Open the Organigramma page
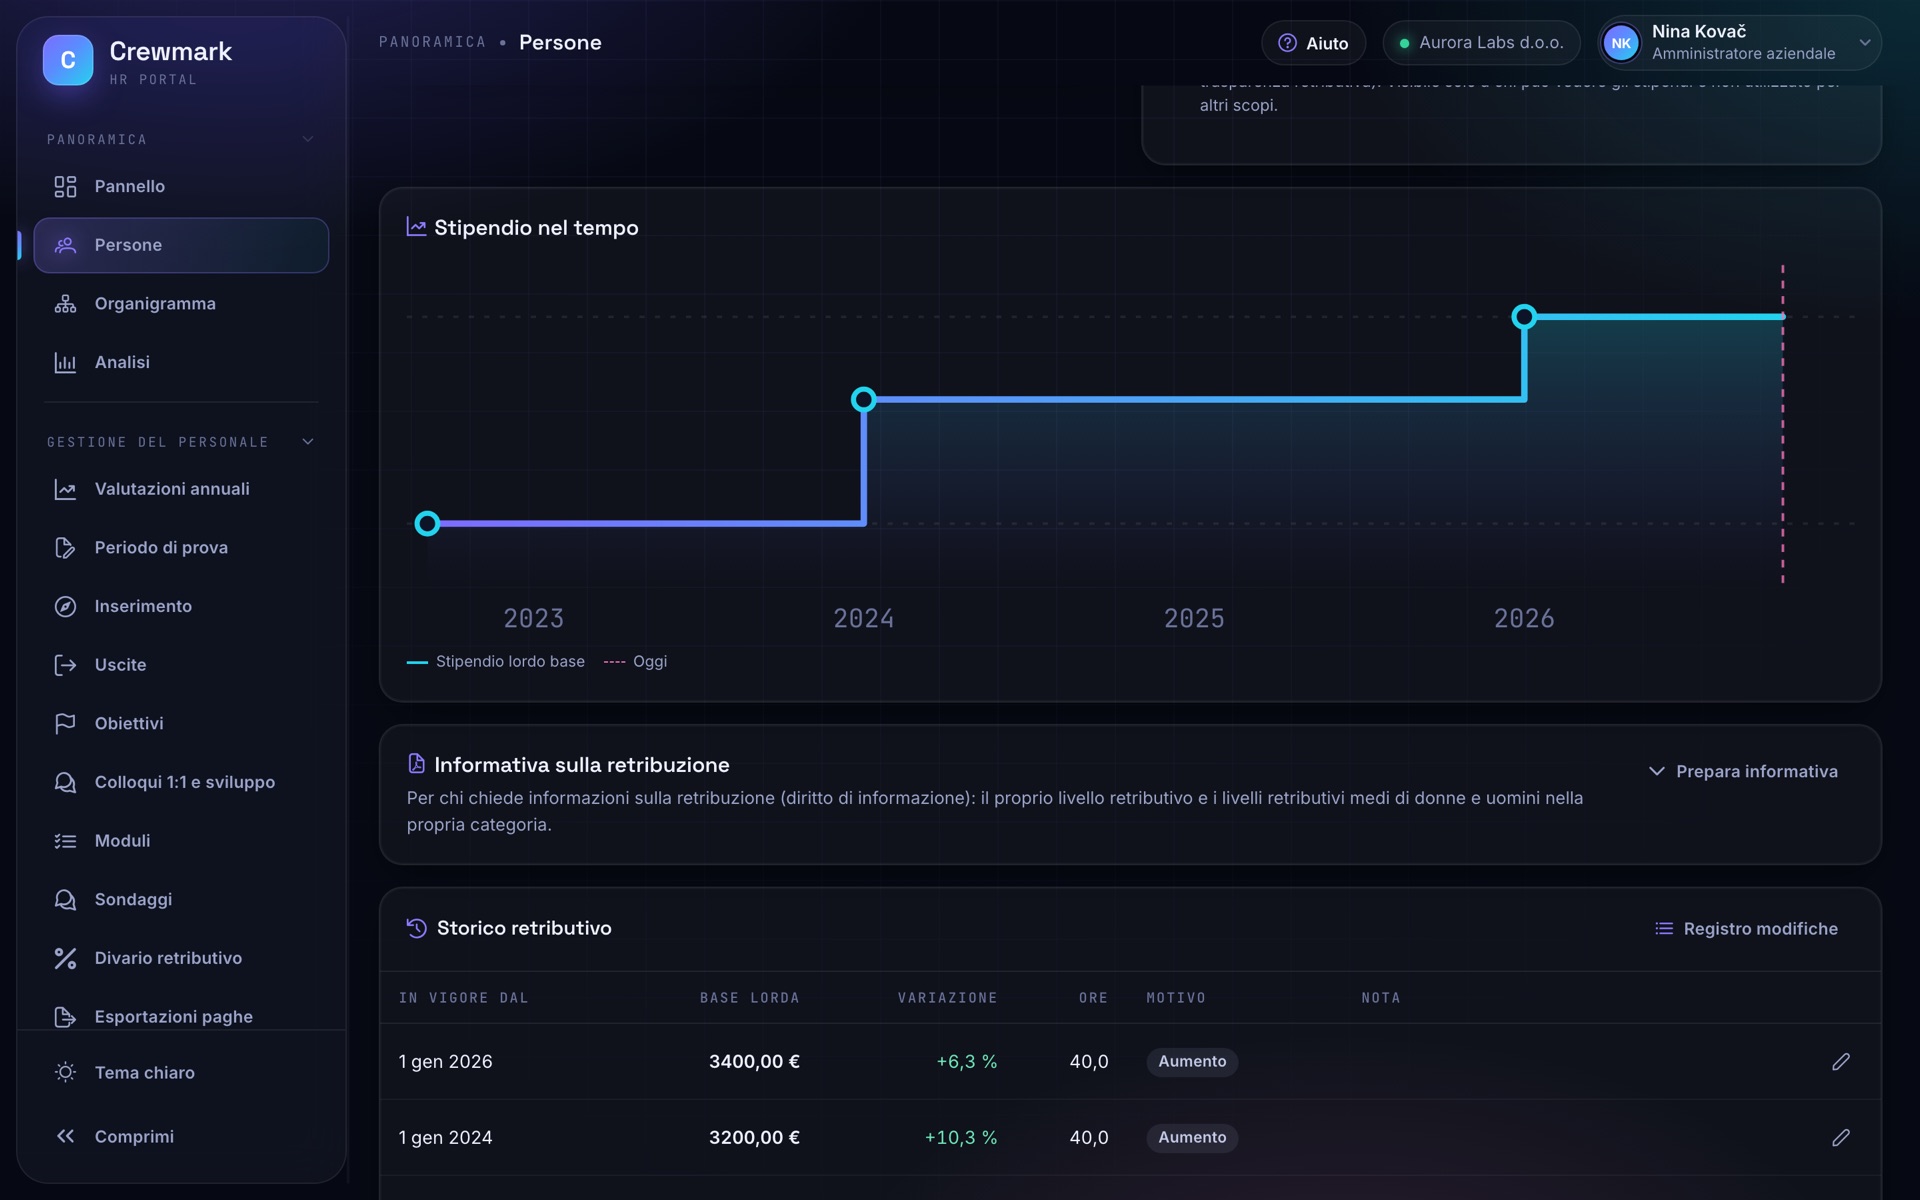This screenshot has height=1200, width=1920. click(181, 304)
